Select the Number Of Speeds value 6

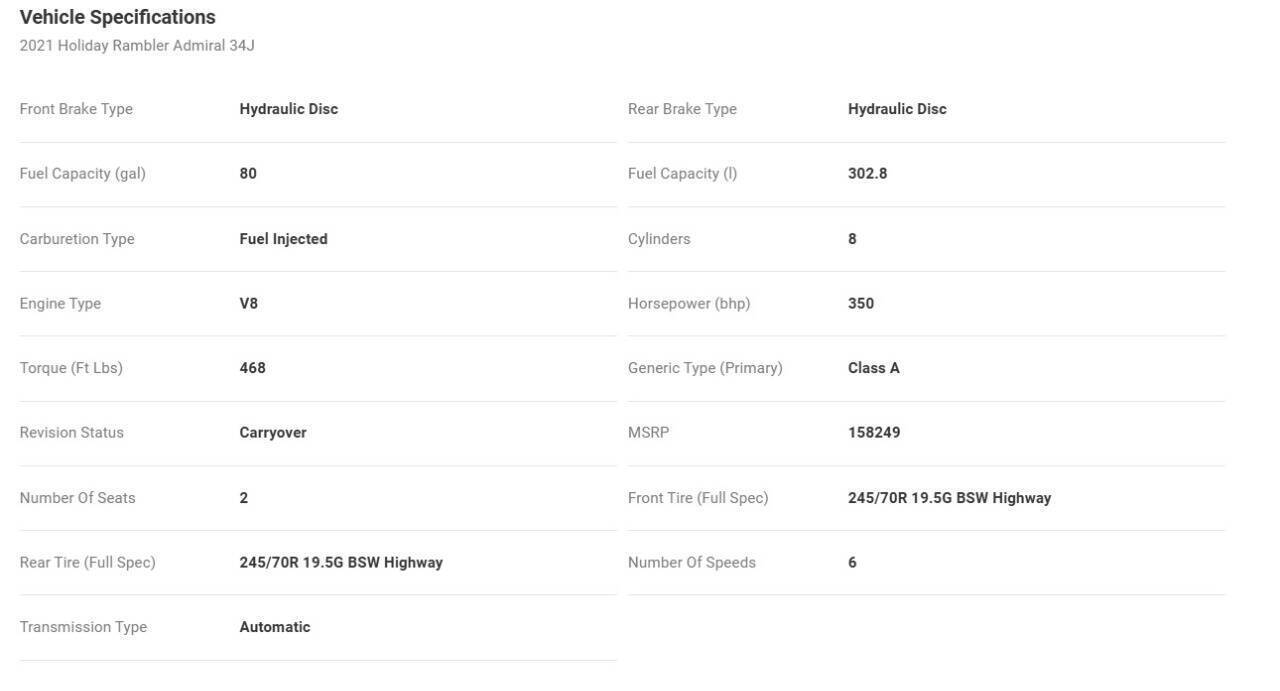(852, 563)
